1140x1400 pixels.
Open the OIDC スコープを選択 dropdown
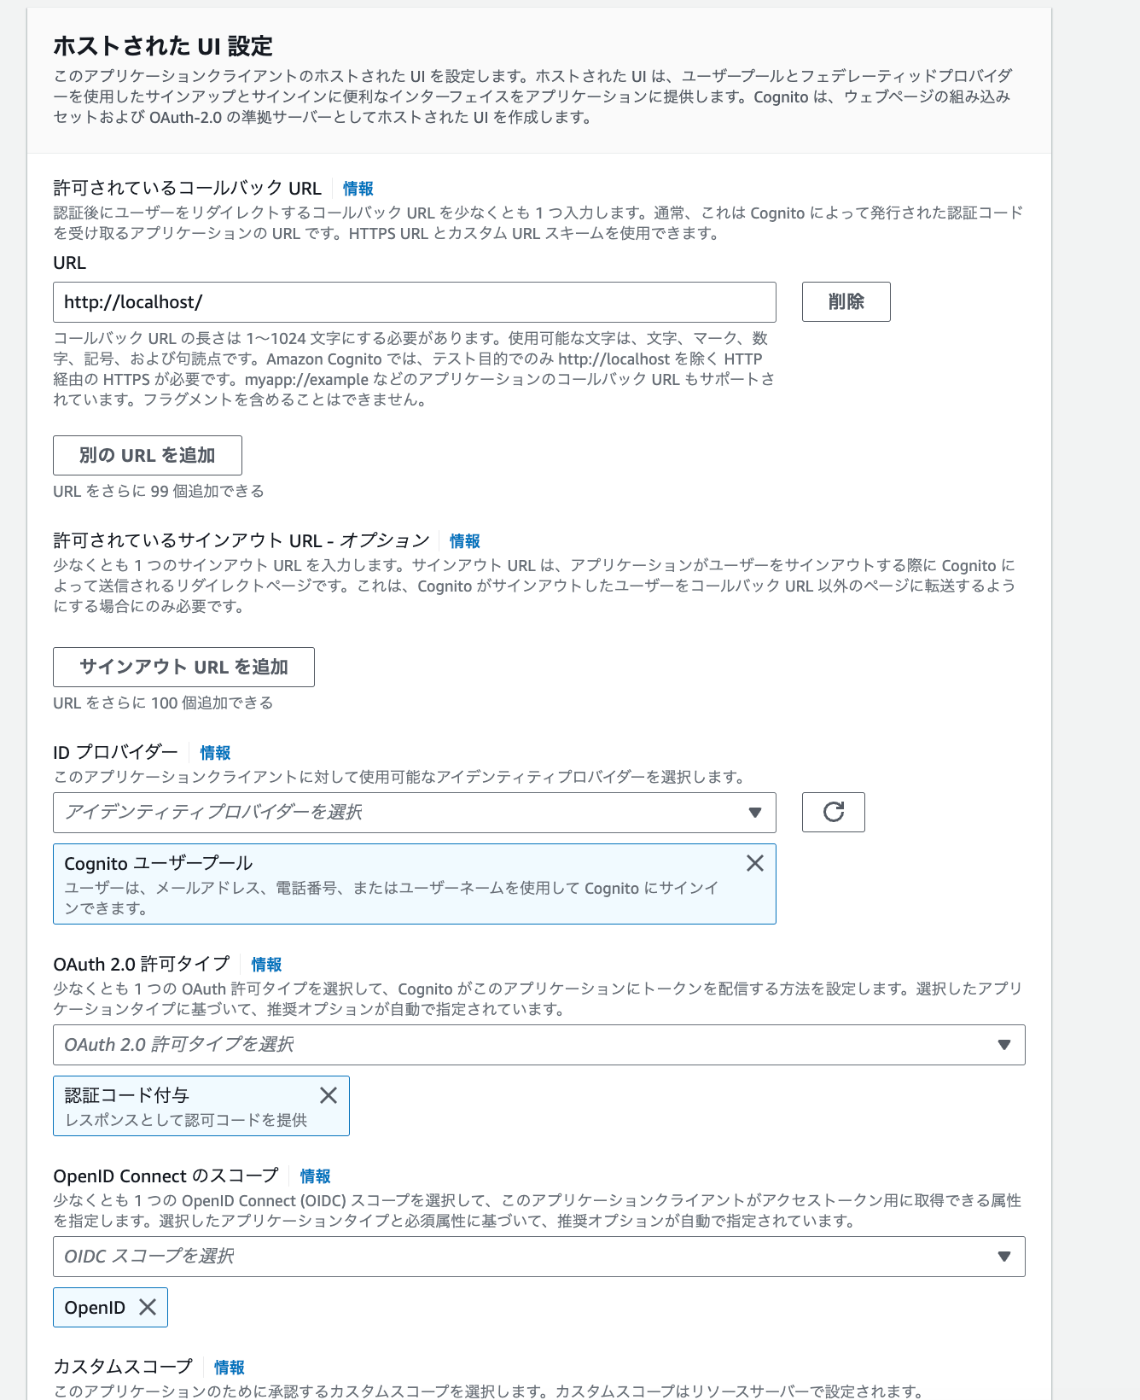click(539, 1257)
